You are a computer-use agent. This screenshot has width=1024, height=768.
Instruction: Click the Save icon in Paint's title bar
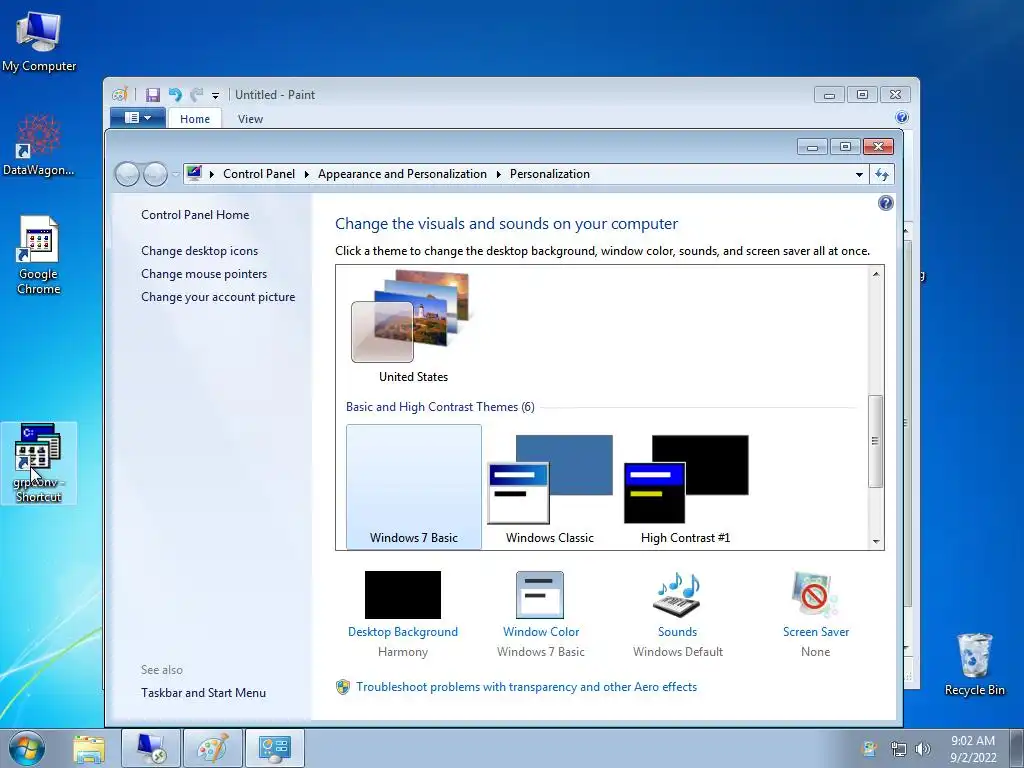152,95
